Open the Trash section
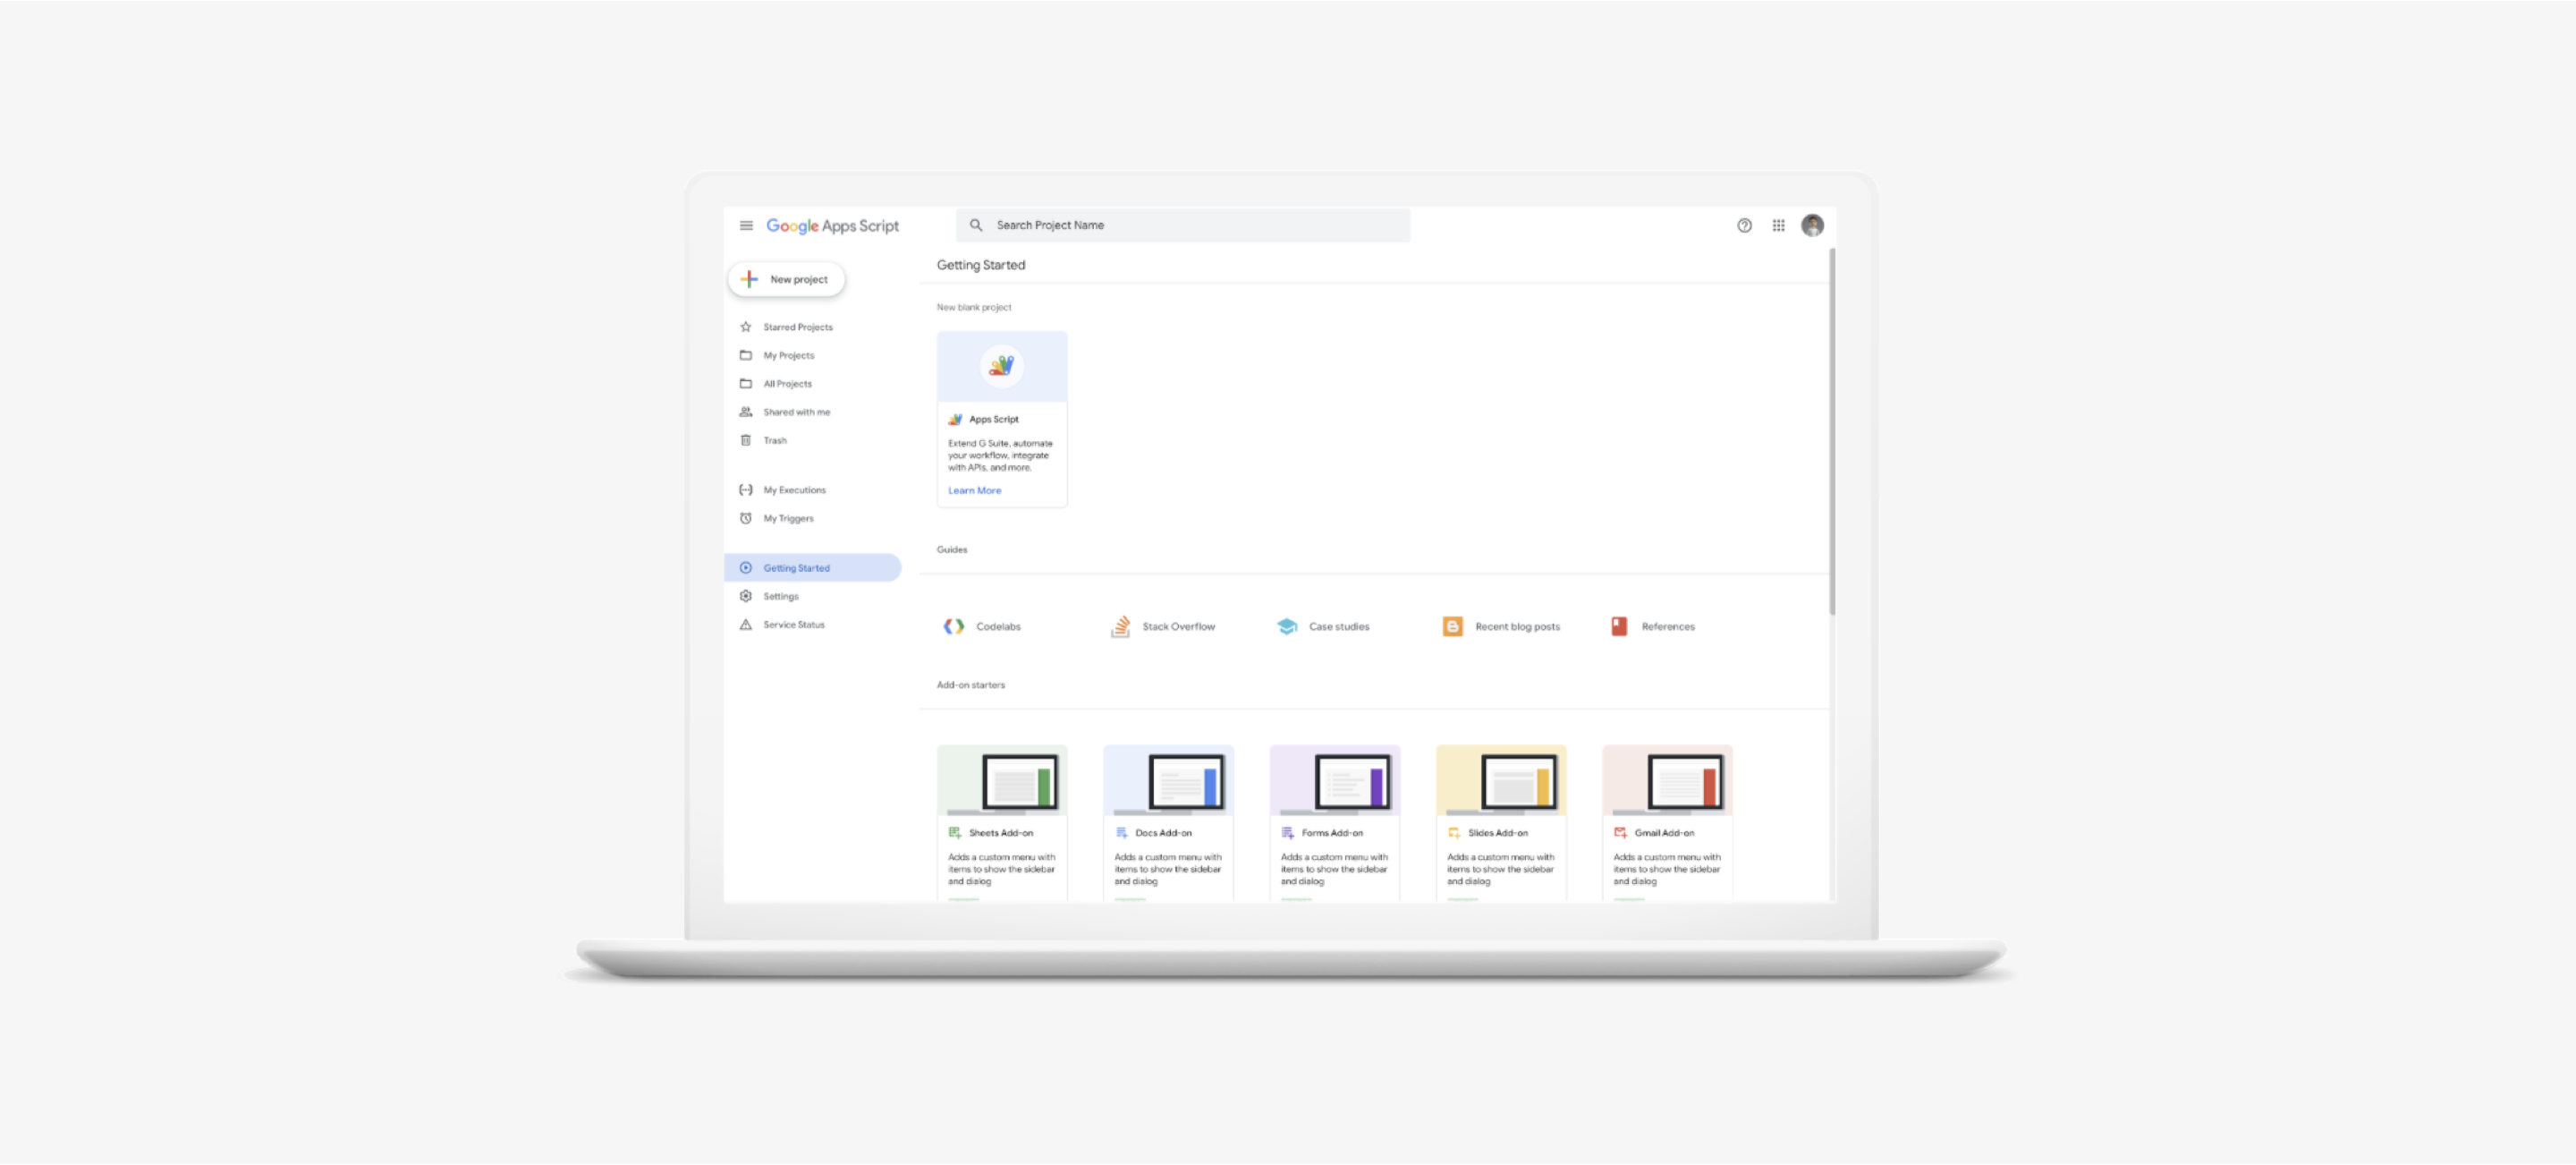The height and width of the screenshot is (1165, 2576). (x=774, y=441)
